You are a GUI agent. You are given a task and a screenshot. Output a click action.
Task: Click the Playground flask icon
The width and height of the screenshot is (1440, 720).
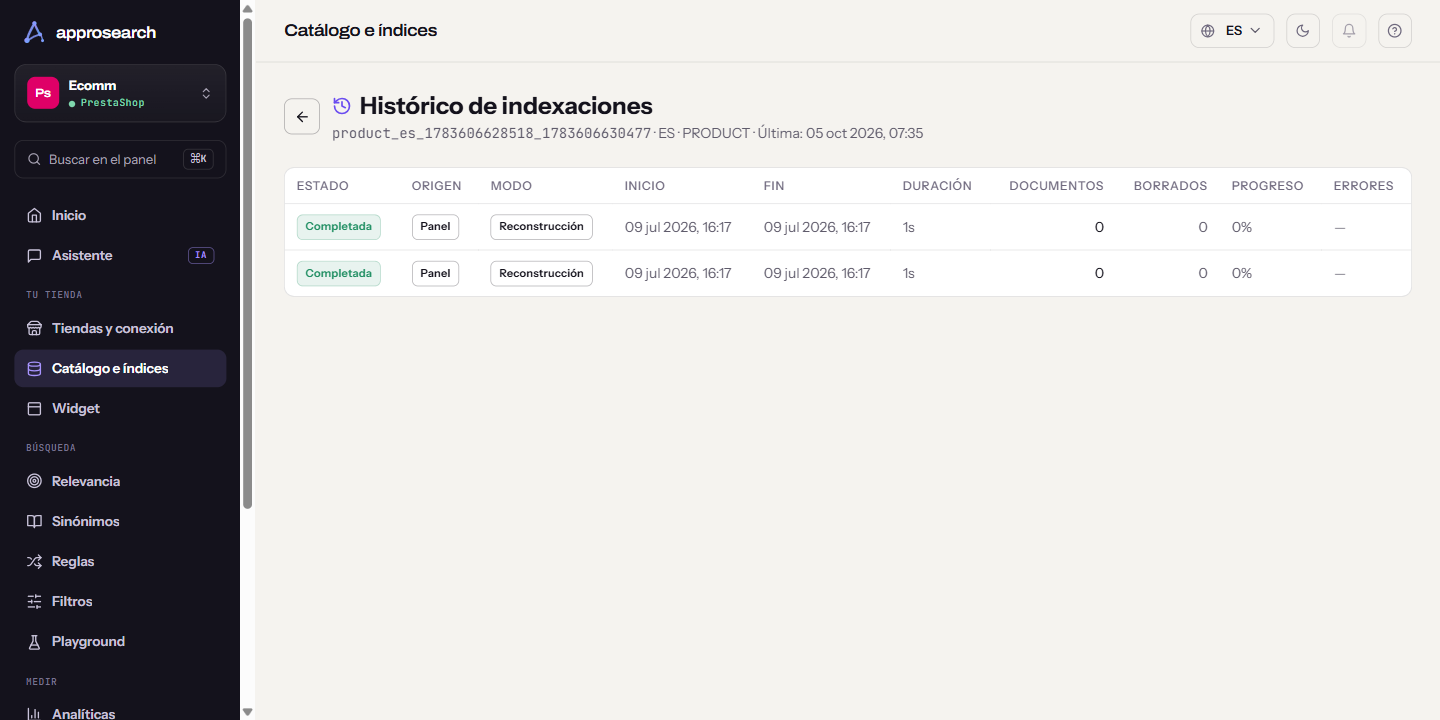tap(34, 641)
